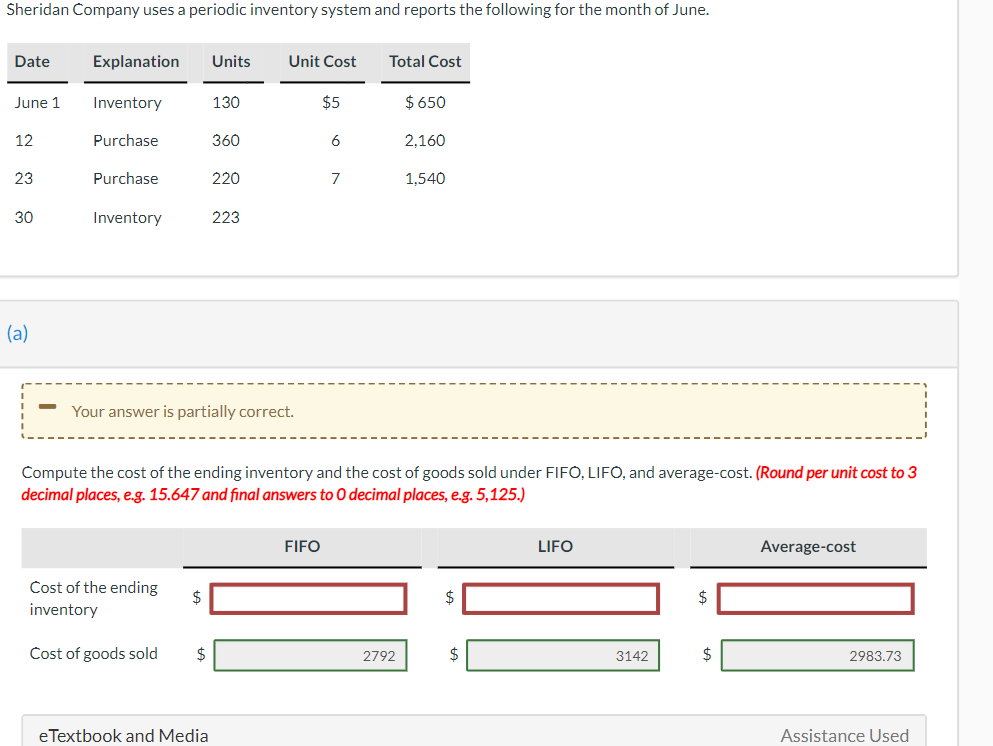Click the Date column header

pos(32,61)
